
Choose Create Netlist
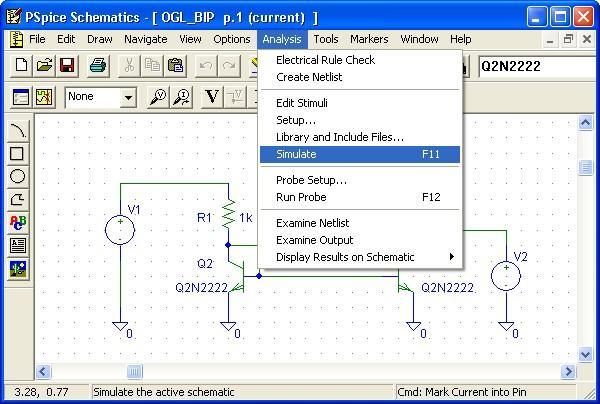coord(360,77)
